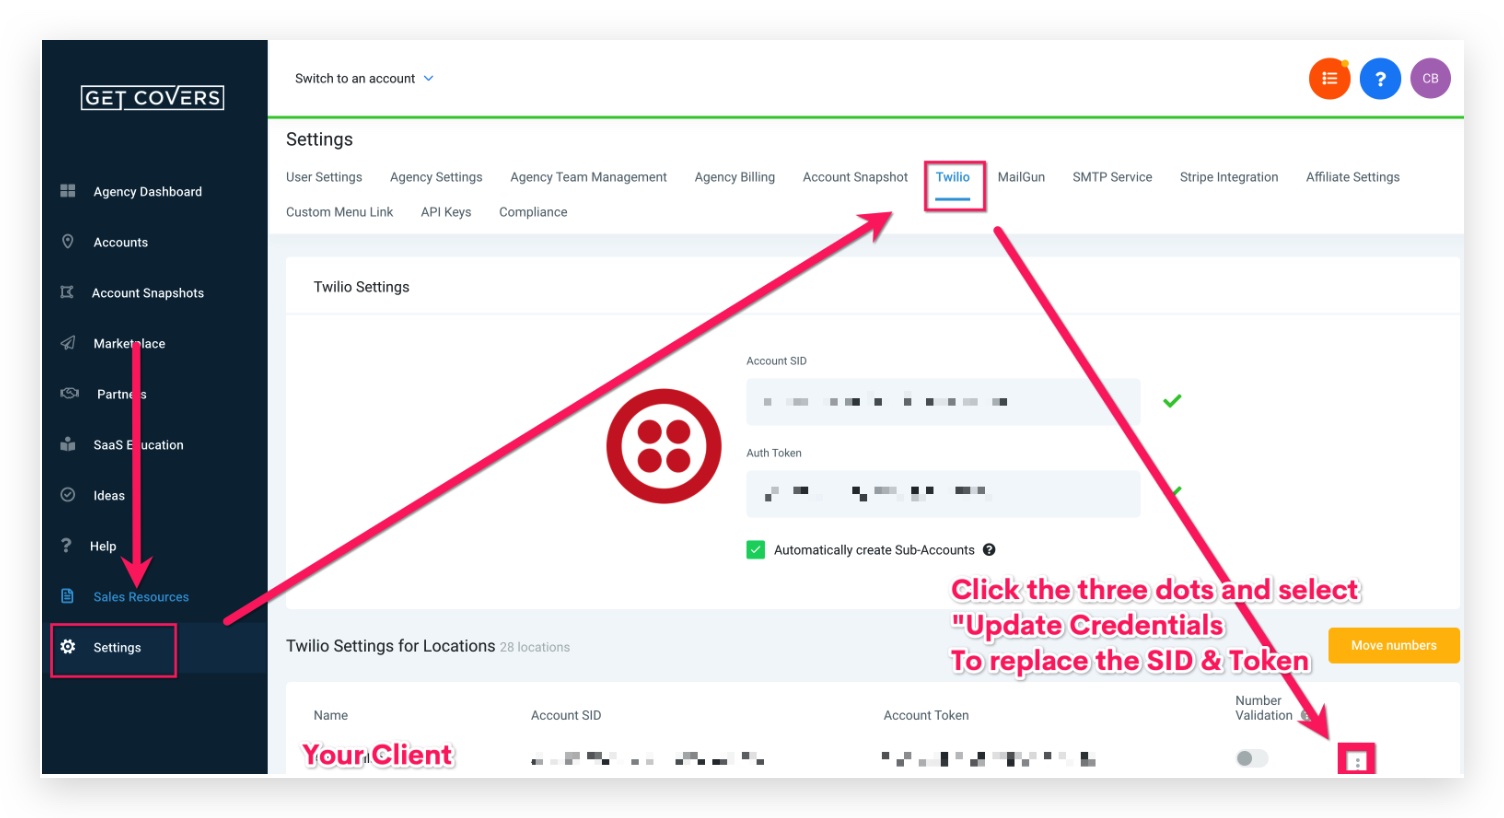This screenshot has height=818, width=1504.
Task: Open Ideas in the sidebar
Action: (x=109, y=495)
